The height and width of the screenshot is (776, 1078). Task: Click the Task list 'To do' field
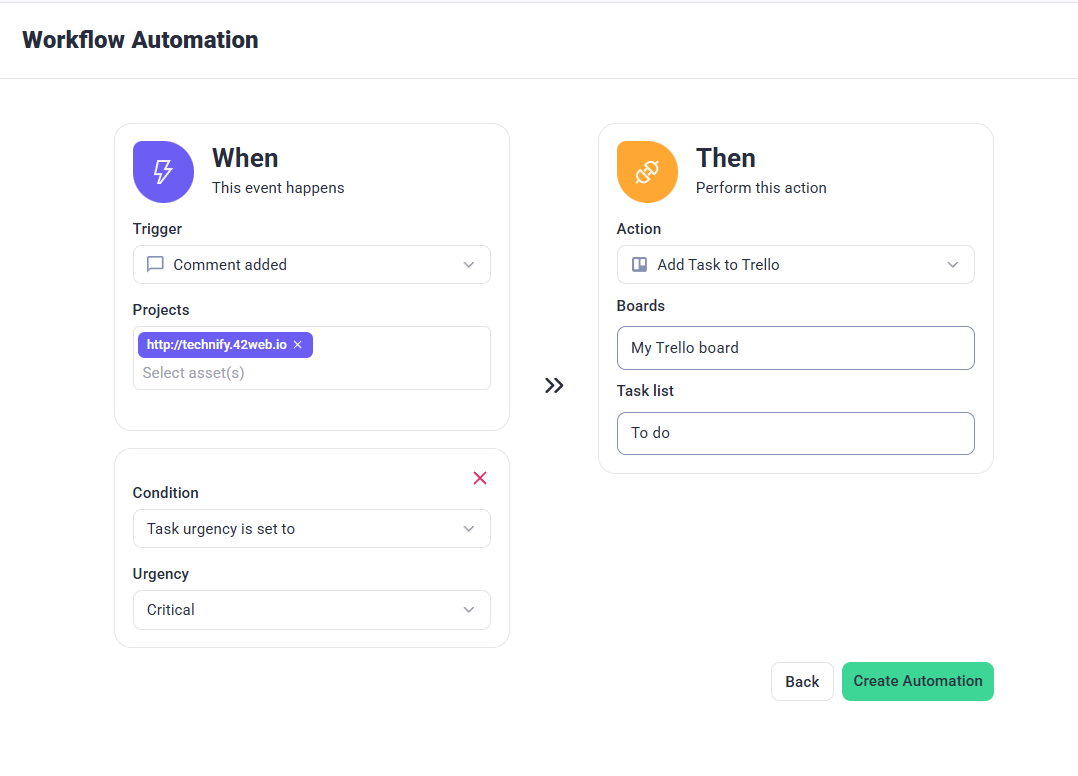(795, 434)
